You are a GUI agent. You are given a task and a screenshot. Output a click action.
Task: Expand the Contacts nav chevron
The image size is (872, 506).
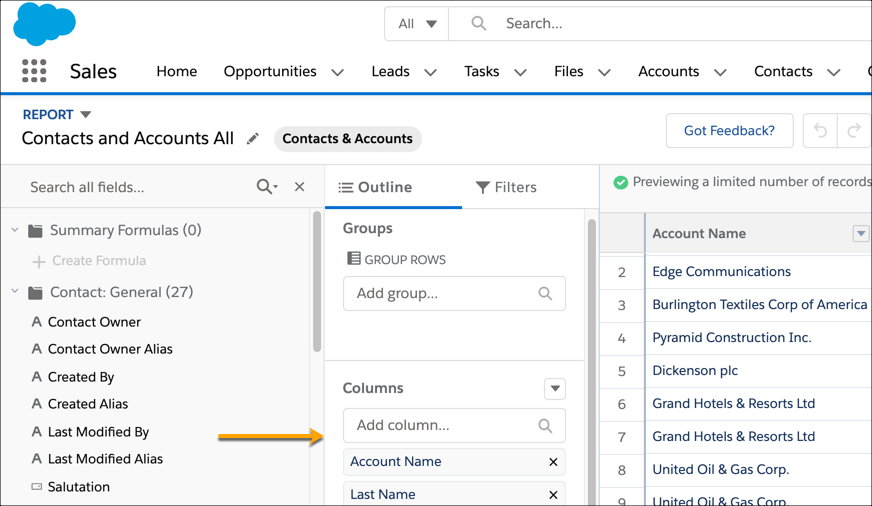pyautogui.click(x=834, y=72)
